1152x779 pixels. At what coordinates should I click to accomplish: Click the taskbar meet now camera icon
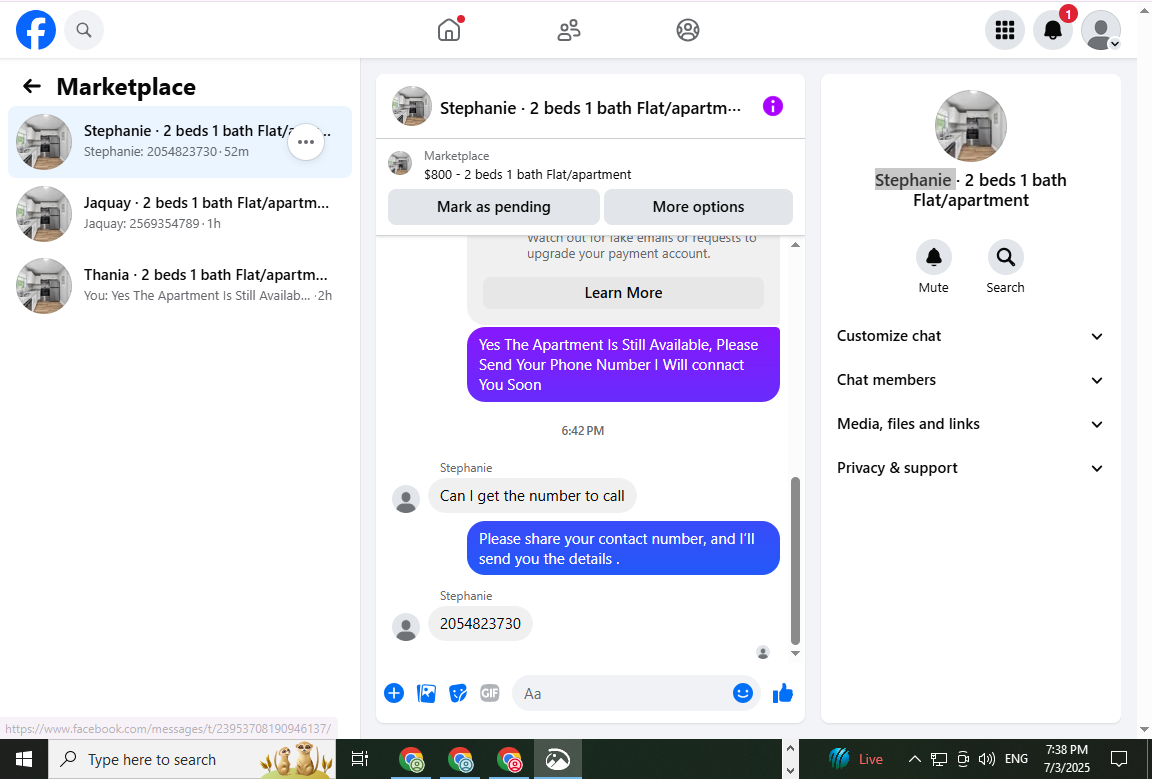[x=962, y=759]
